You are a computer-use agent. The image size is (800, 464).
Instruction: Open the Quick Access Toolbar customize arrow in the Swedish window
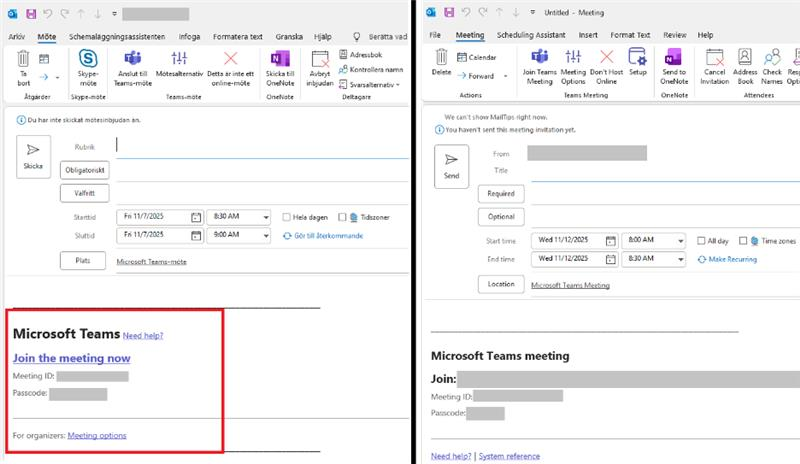tap(114, 14)
